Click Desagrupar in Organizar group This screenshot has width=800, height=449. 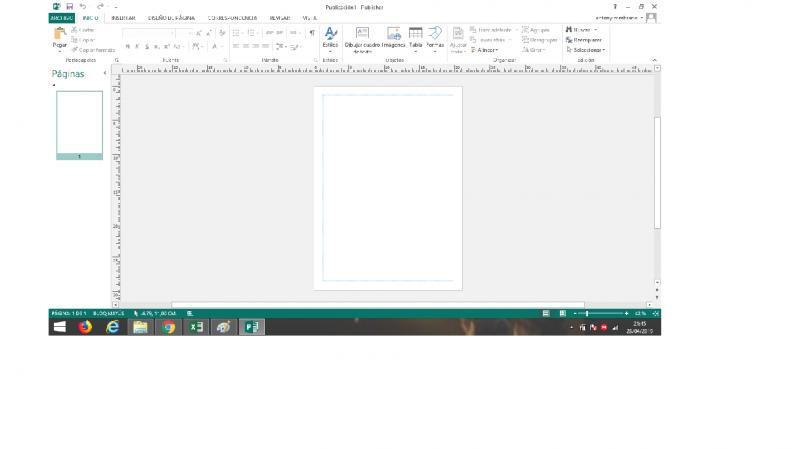click(x=539, y=40)
